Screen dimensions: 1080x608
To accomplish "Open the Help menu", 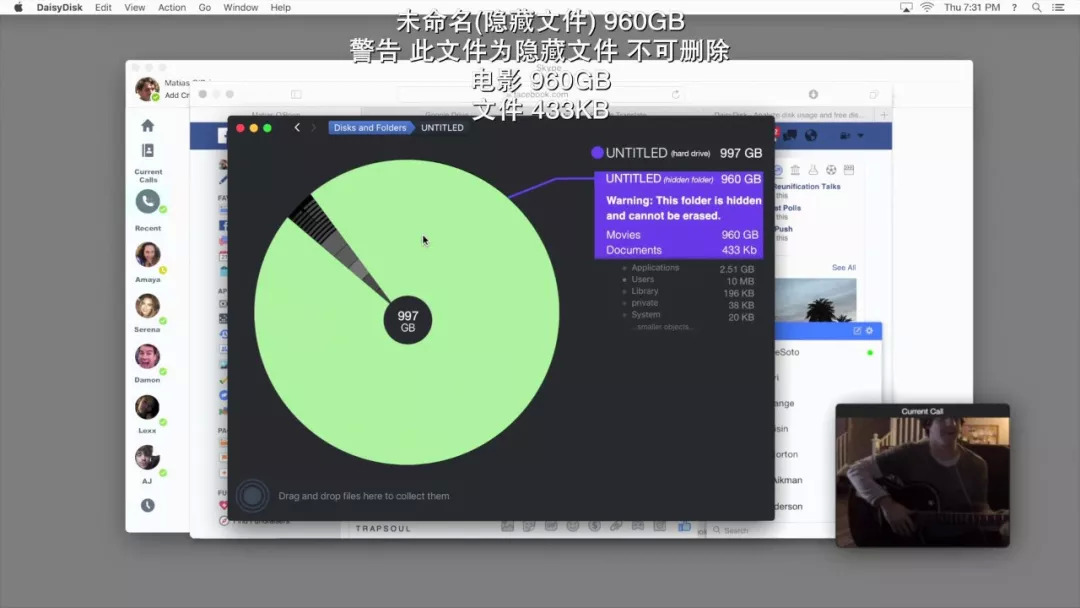I will click(x=280, y=8).
